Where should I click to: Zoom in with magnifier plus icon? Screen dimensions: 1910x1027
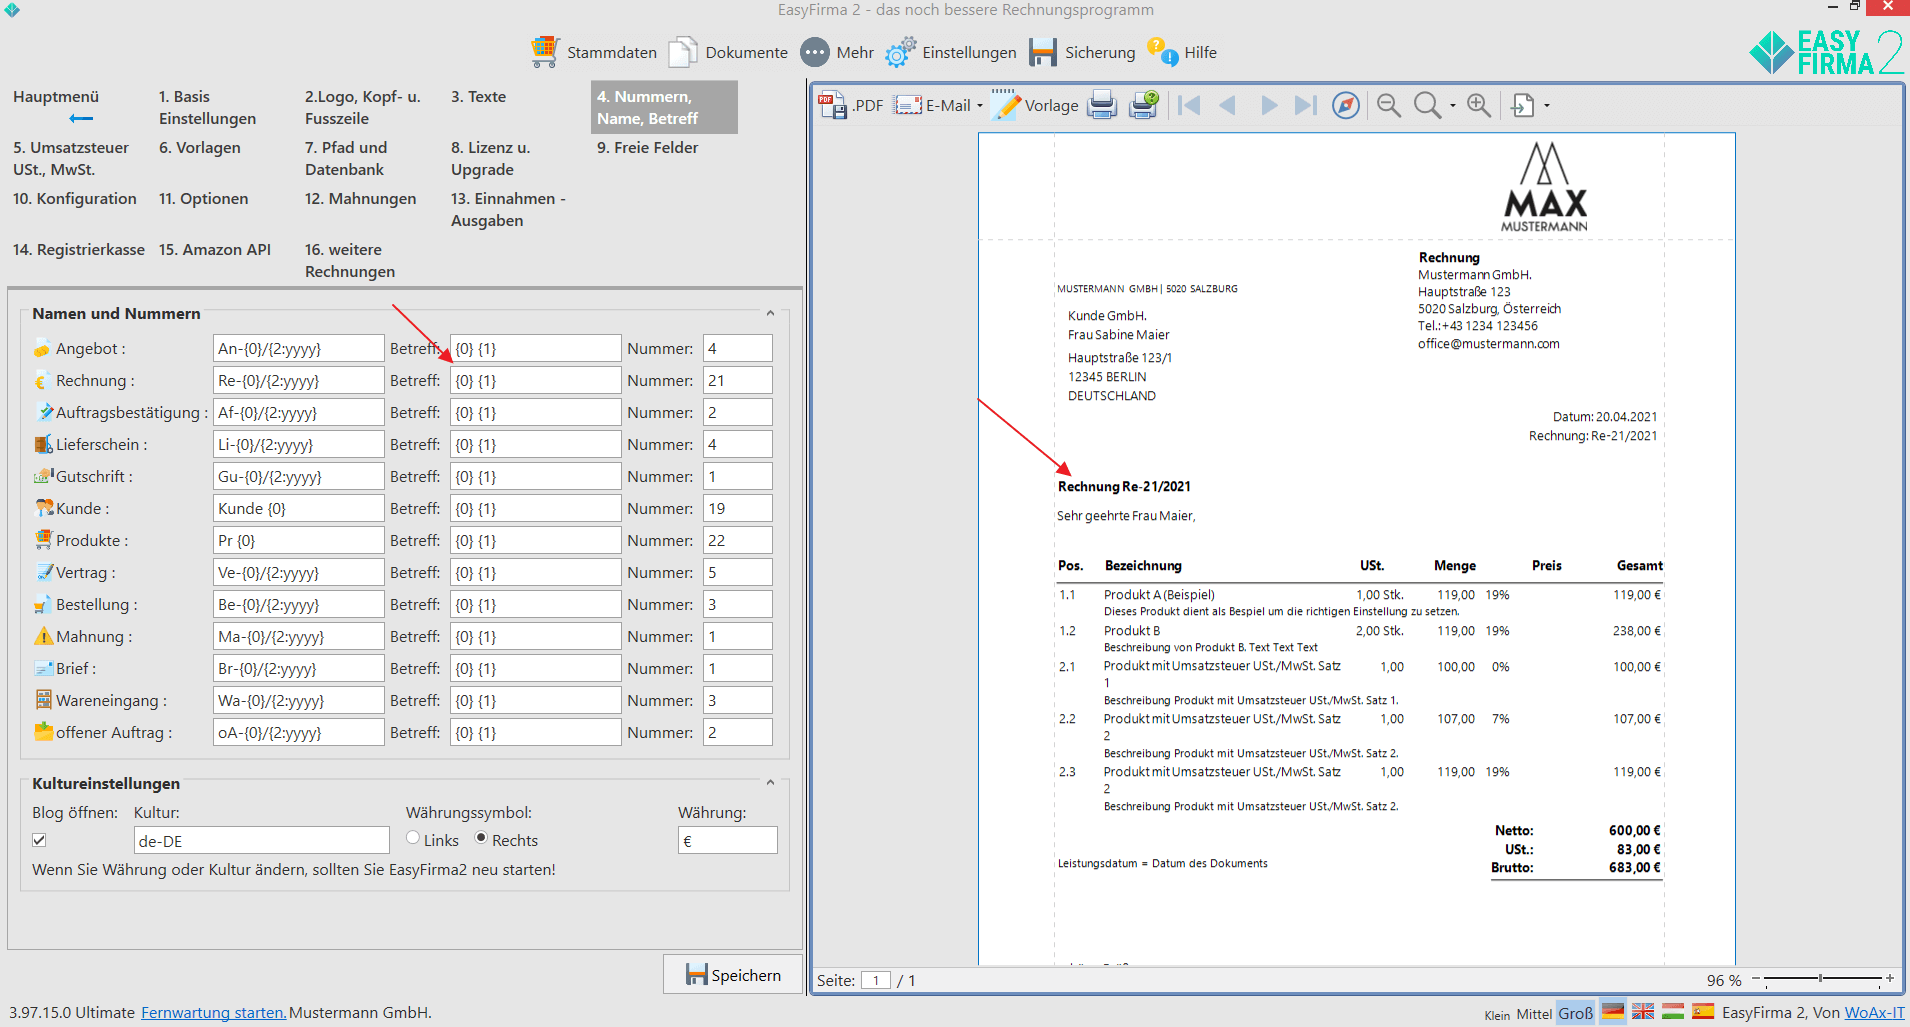click(1479, 105)
